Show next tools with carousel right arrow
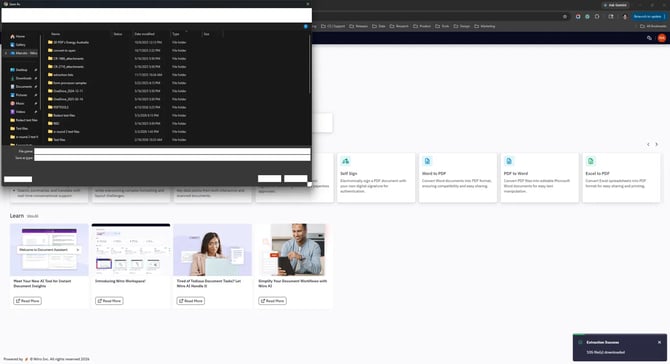 [657, 144]
